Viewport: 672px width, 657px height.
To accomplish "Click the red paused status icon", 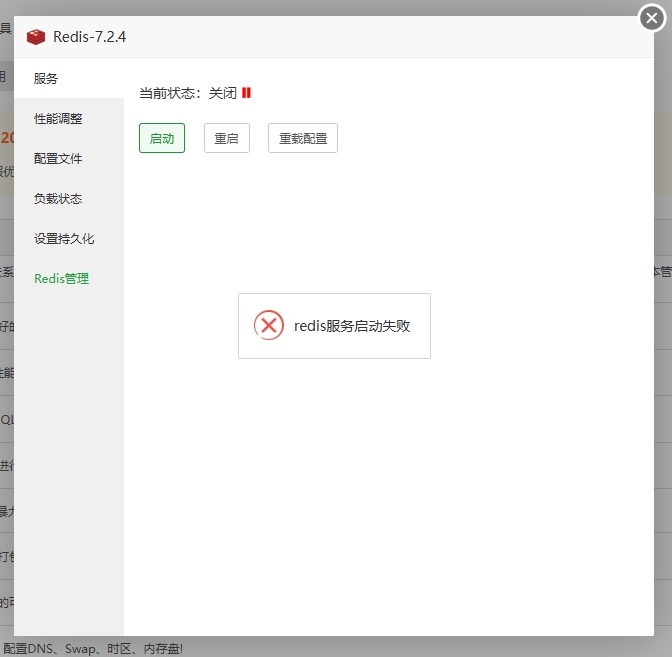I will tap(246, 93).
